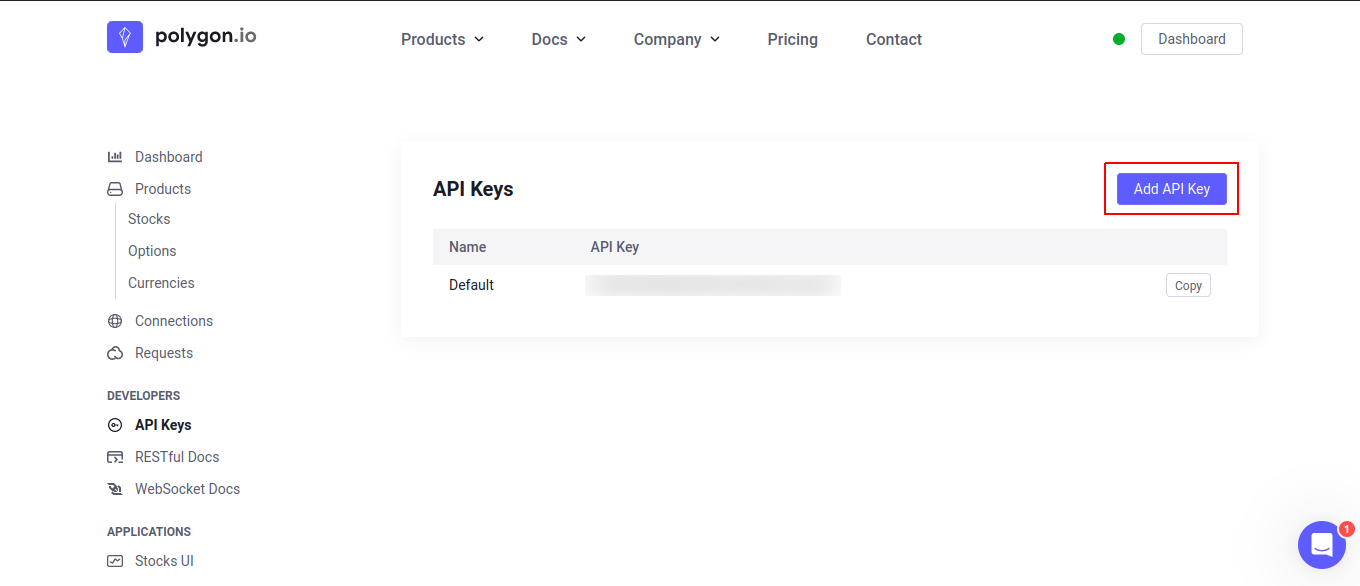Click the polygon.io logo icon
The width and height of the screenshot is (1360, 586).
click(x=125, y=37)
